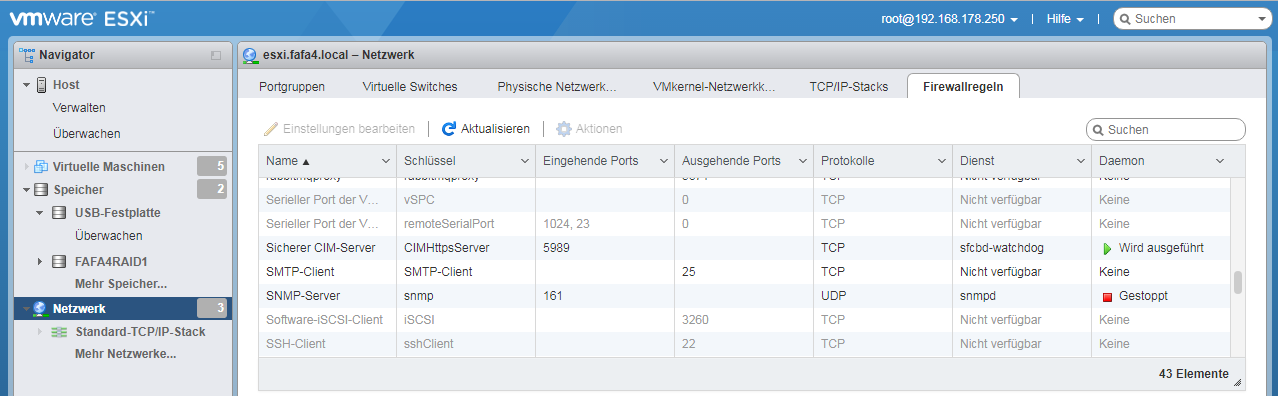This screenshot has height=396, width=1278.
Task: Click the Aktionen gear icon
Action: click(x=564, y=129)
